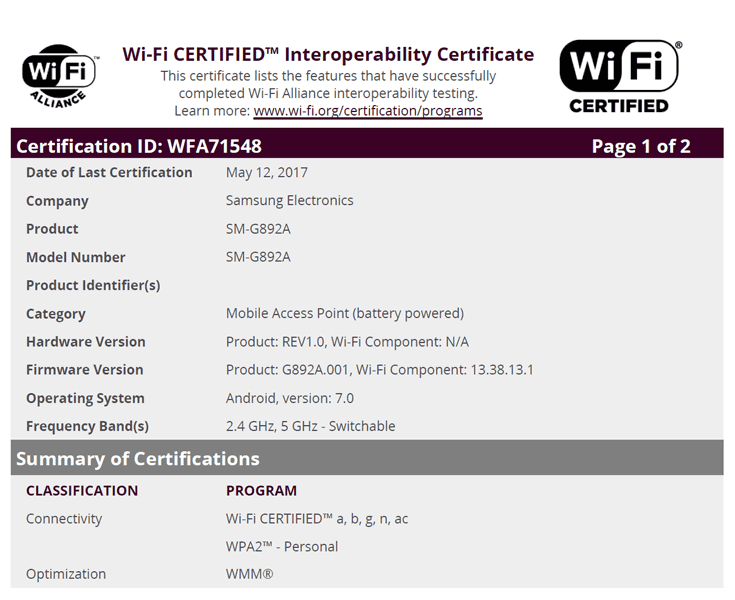The width and height of the screenshot is (735, 600).
Task: Click the Page 1 of 2 indicator
Action: pos(641,146)
